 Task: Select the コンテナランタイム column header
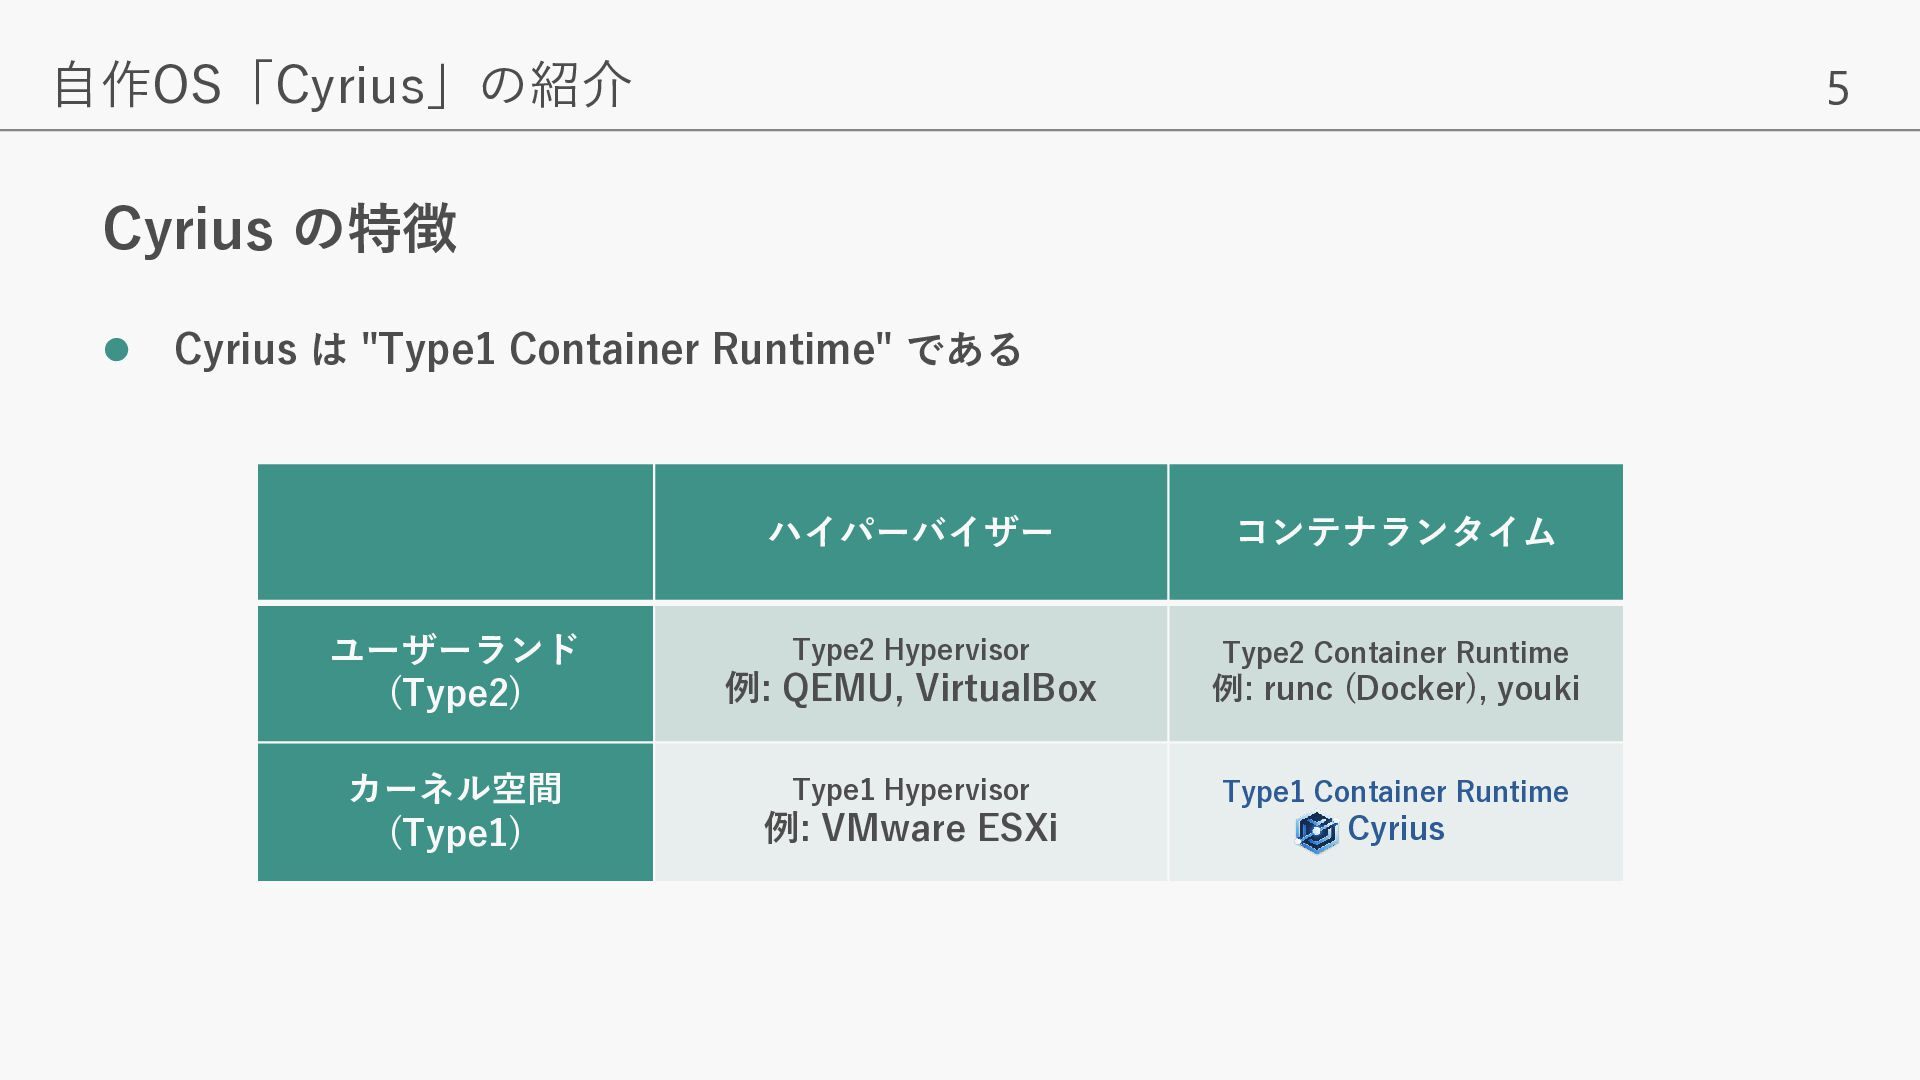click(x=1395, y=532)
